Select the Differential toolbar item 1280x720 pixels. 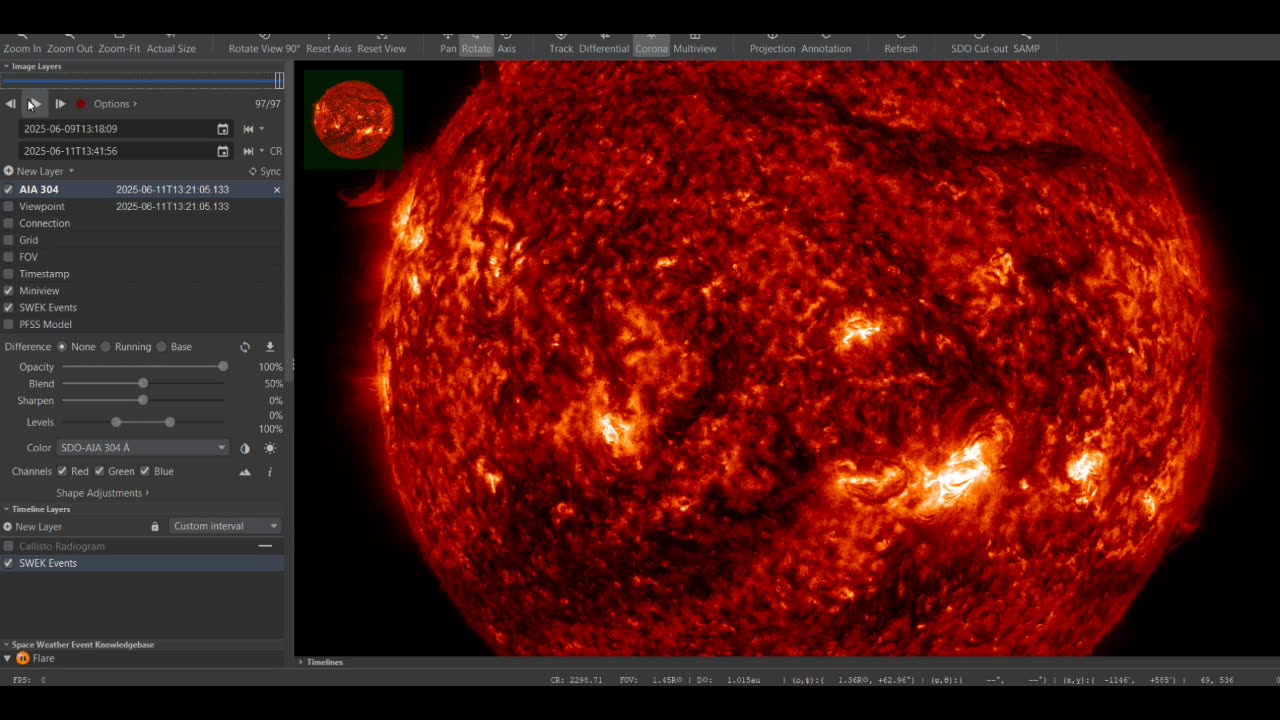click(603, 48)
